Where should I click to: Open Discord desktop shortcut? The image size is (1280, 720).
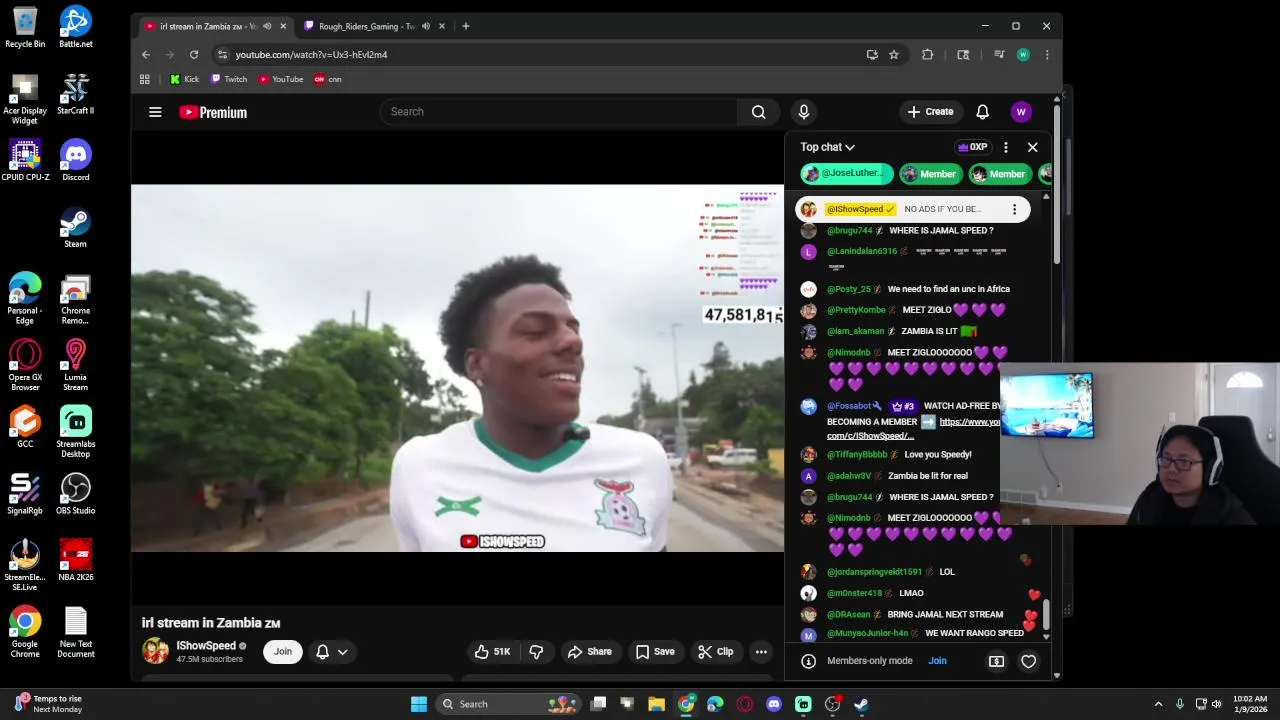coord(75,160)
